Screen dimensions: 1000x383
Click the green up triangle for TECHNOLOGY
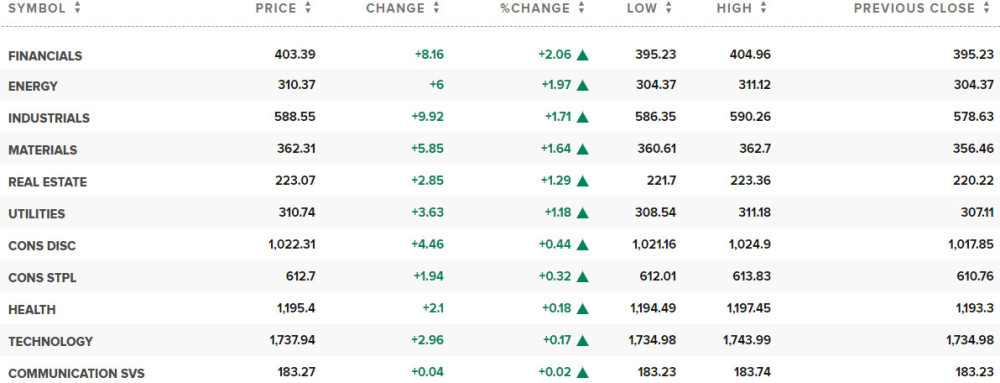pos(582,341)
